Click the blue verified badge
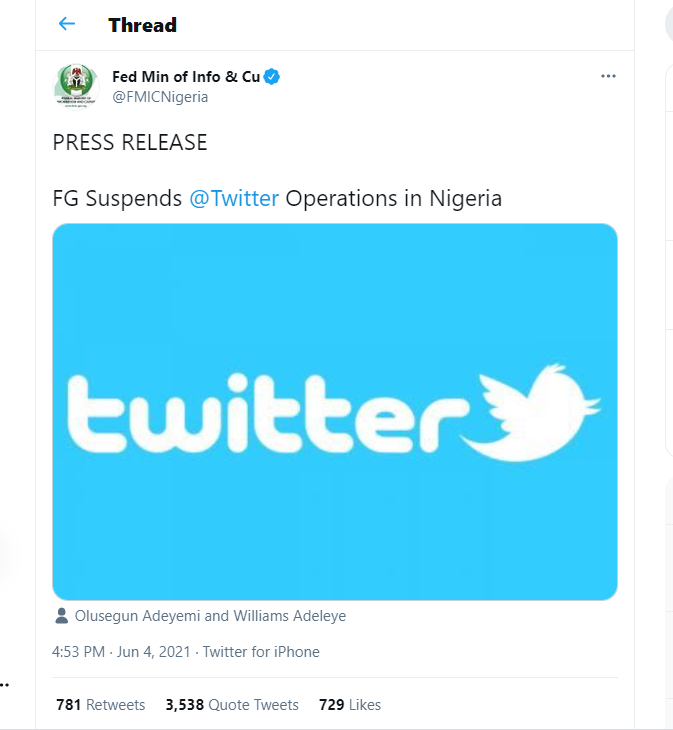Screen dimensions: 673x730 pos(271,77)
